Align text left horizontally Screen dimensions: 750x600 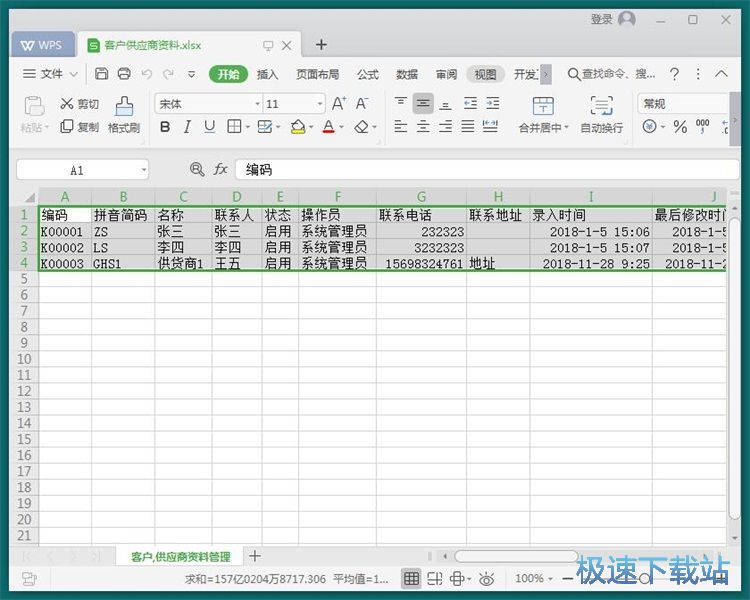[400, 127]
